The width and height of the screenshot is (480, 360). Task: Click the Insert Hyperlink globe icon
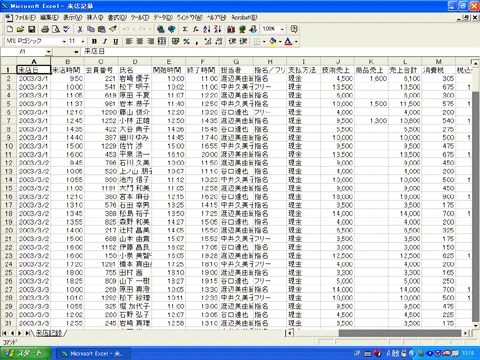(161, 29)
